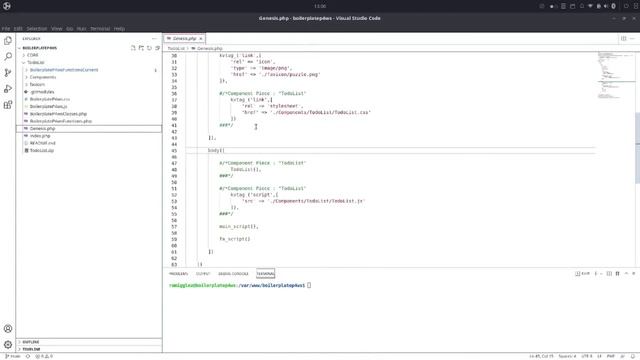Open the Manage gear icon

click(x=8, y=344)
